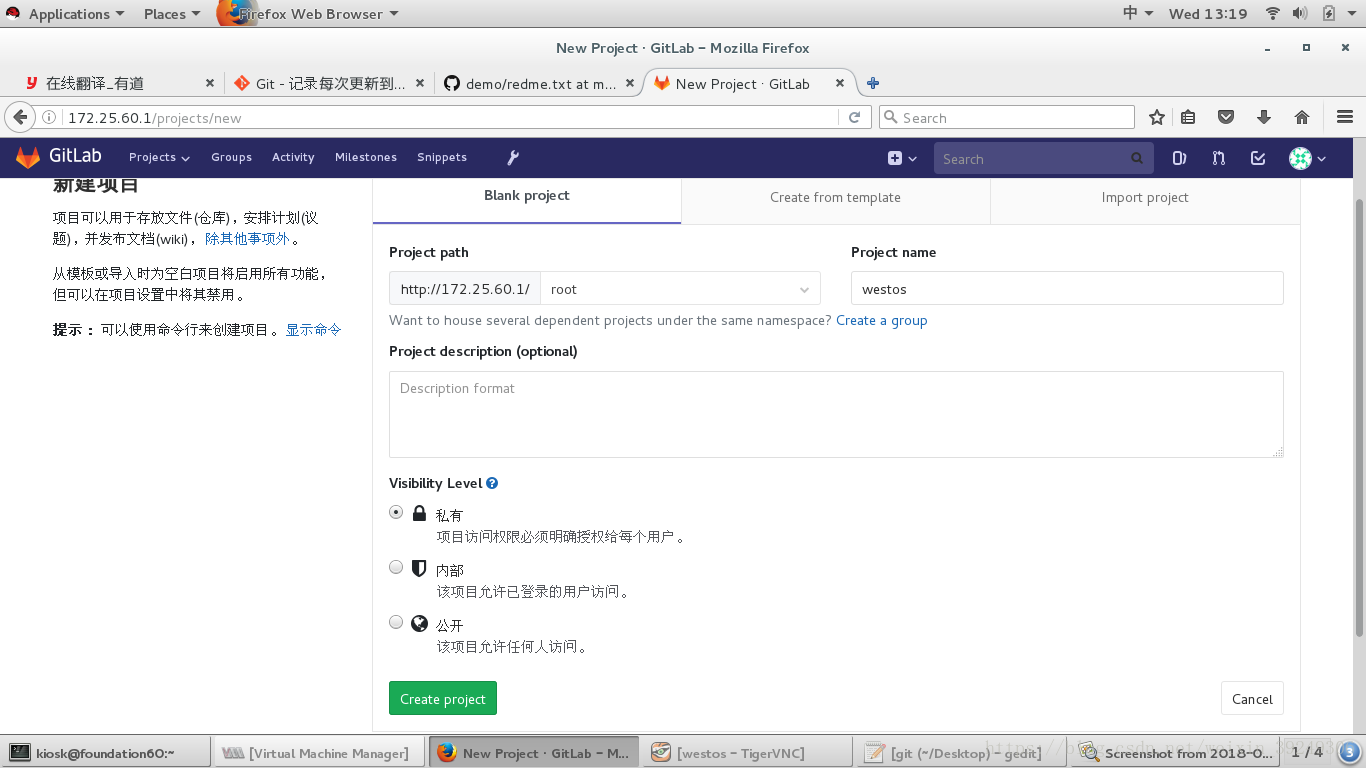This screenshot has width=1366, height=768.
Task: Open the issues icon in GitLab navbar
Action: click(1179, 158)
